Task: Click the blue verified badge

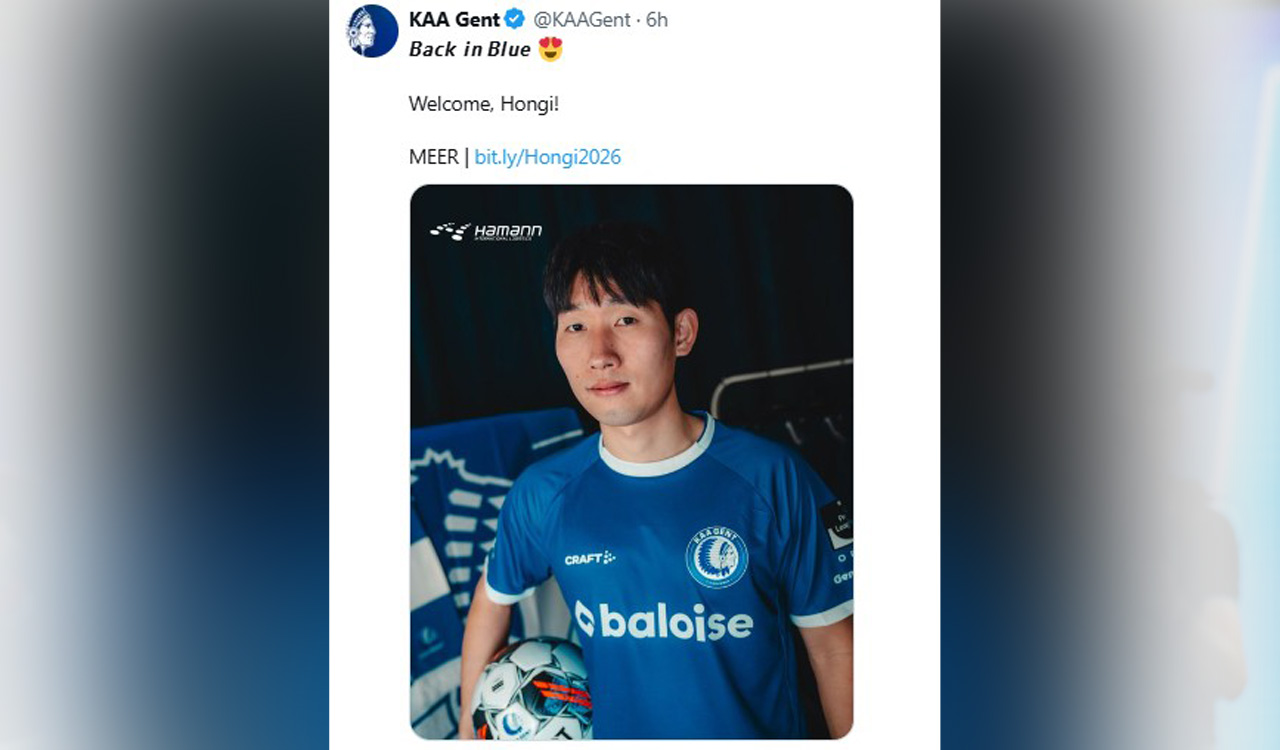Action: click(515, 19)
